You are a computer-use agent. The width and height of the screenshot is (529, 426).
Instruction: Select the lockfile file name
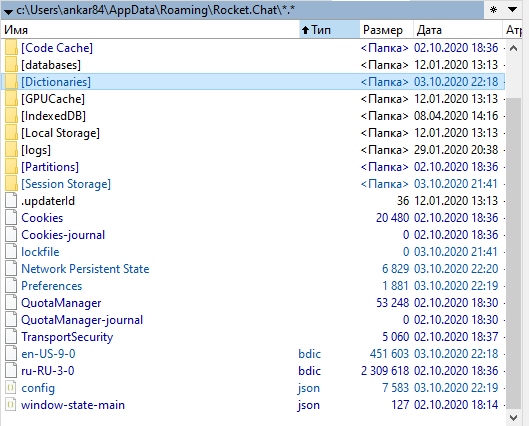pyautogui.click(x=40, y=252)
